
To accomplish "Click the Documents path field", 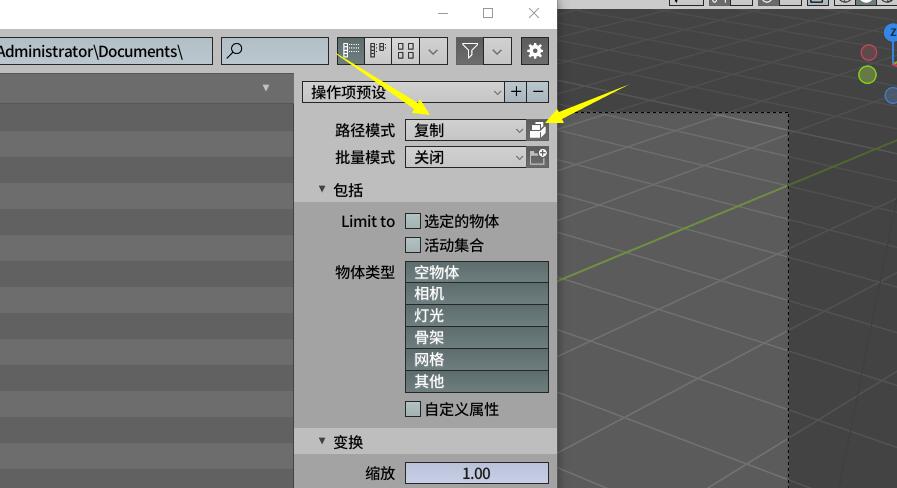I will tap(106, 51).
